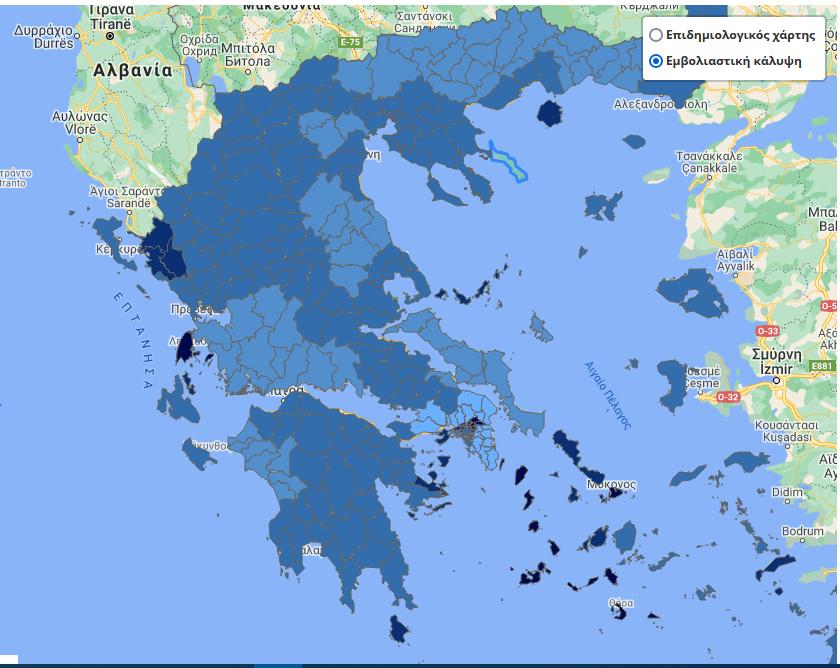Click the Tiranë city marker dot

pyautogui.click(x=110, y=36)
